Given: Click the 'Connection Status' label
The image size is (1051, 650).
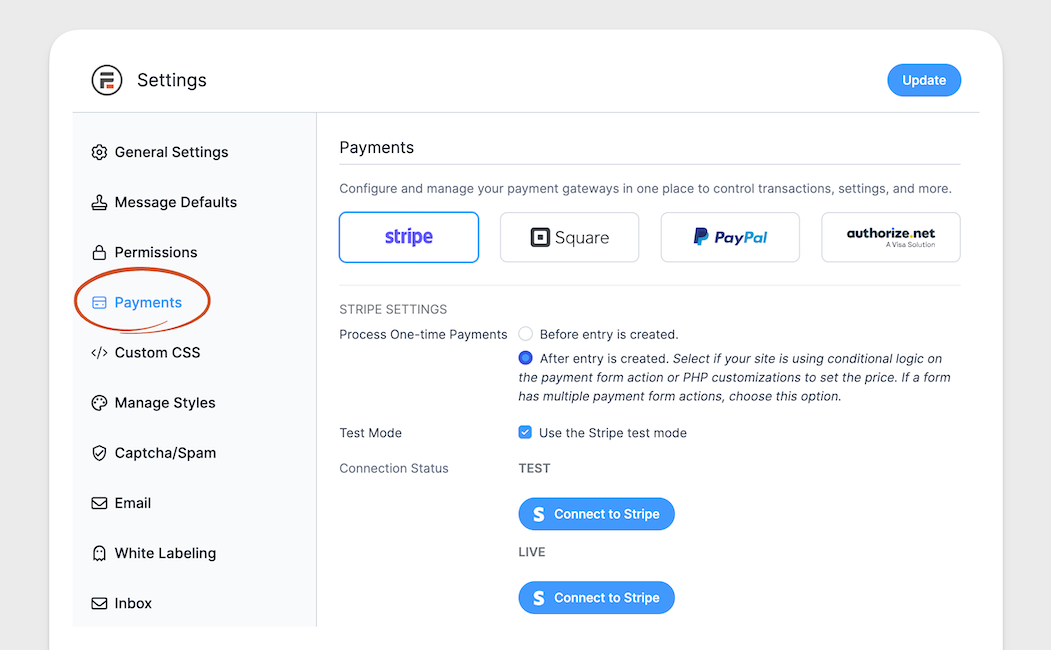Looking at the screenshot, I should (393, 468).
